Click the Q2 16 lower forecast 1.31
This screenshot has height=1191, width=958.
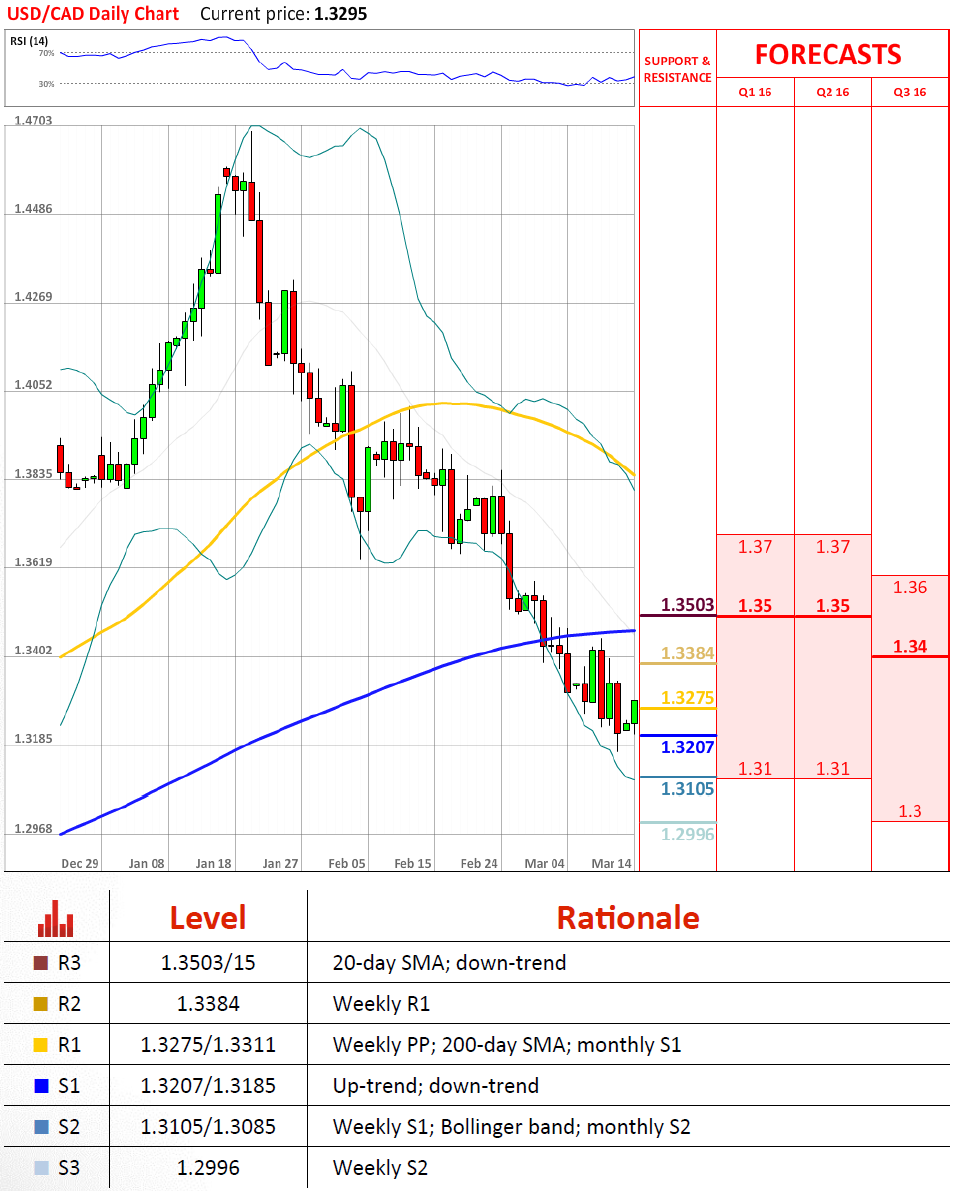click(x=833, y=769)
